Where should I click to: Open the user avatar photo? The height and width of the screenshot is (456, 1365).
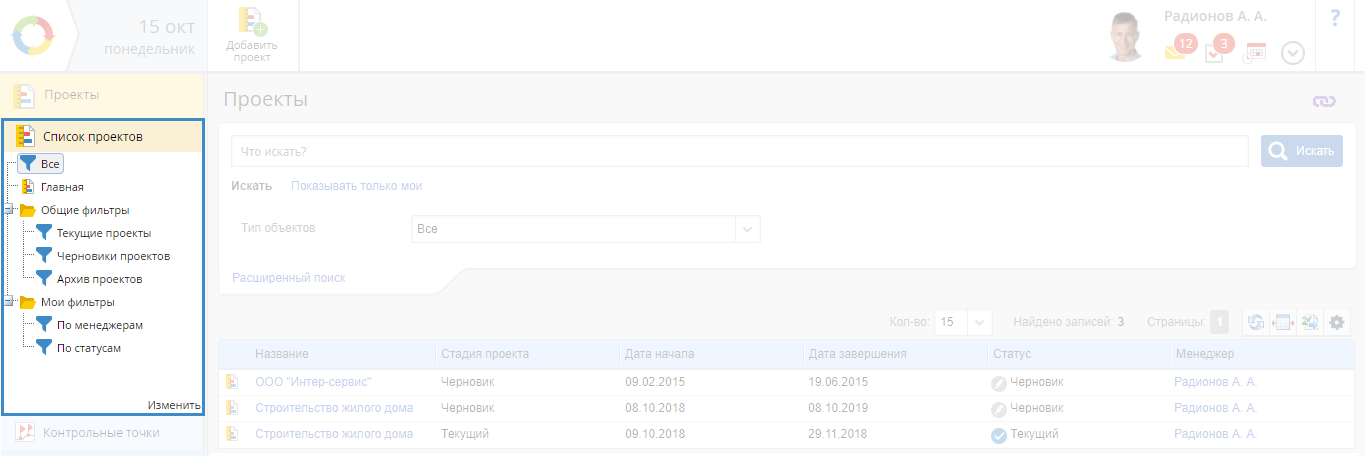1127,36
